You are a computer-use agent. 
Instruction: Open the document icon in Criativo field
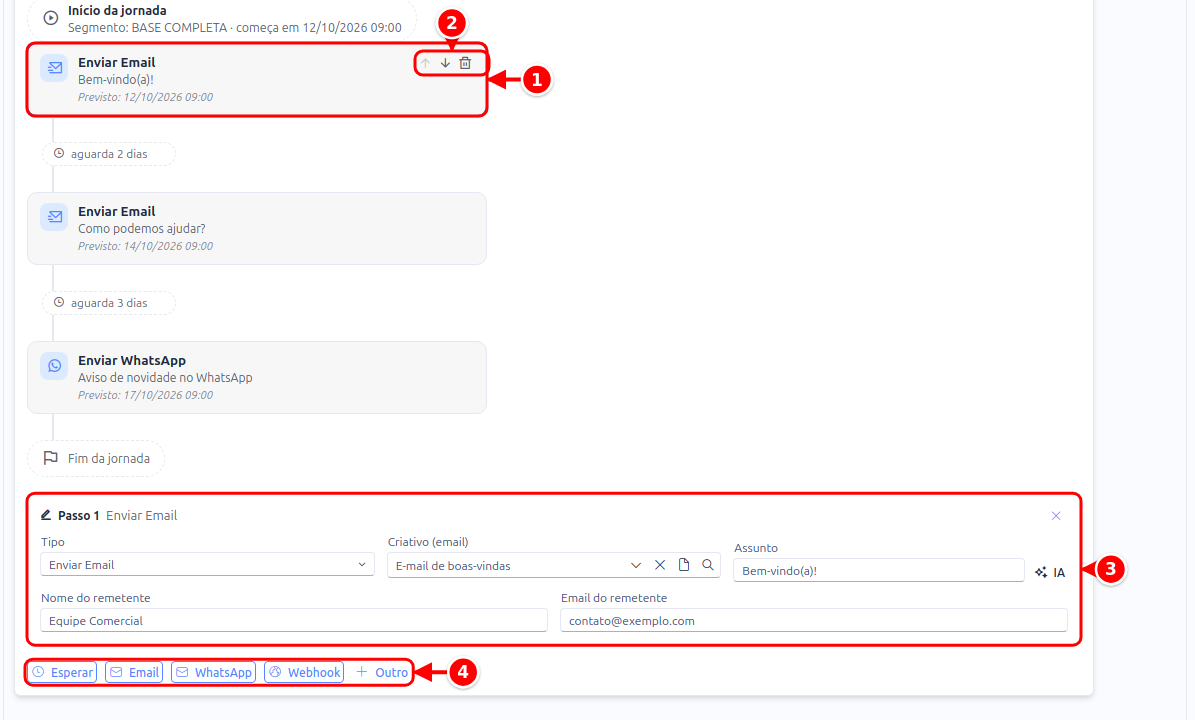coord(684,565)
